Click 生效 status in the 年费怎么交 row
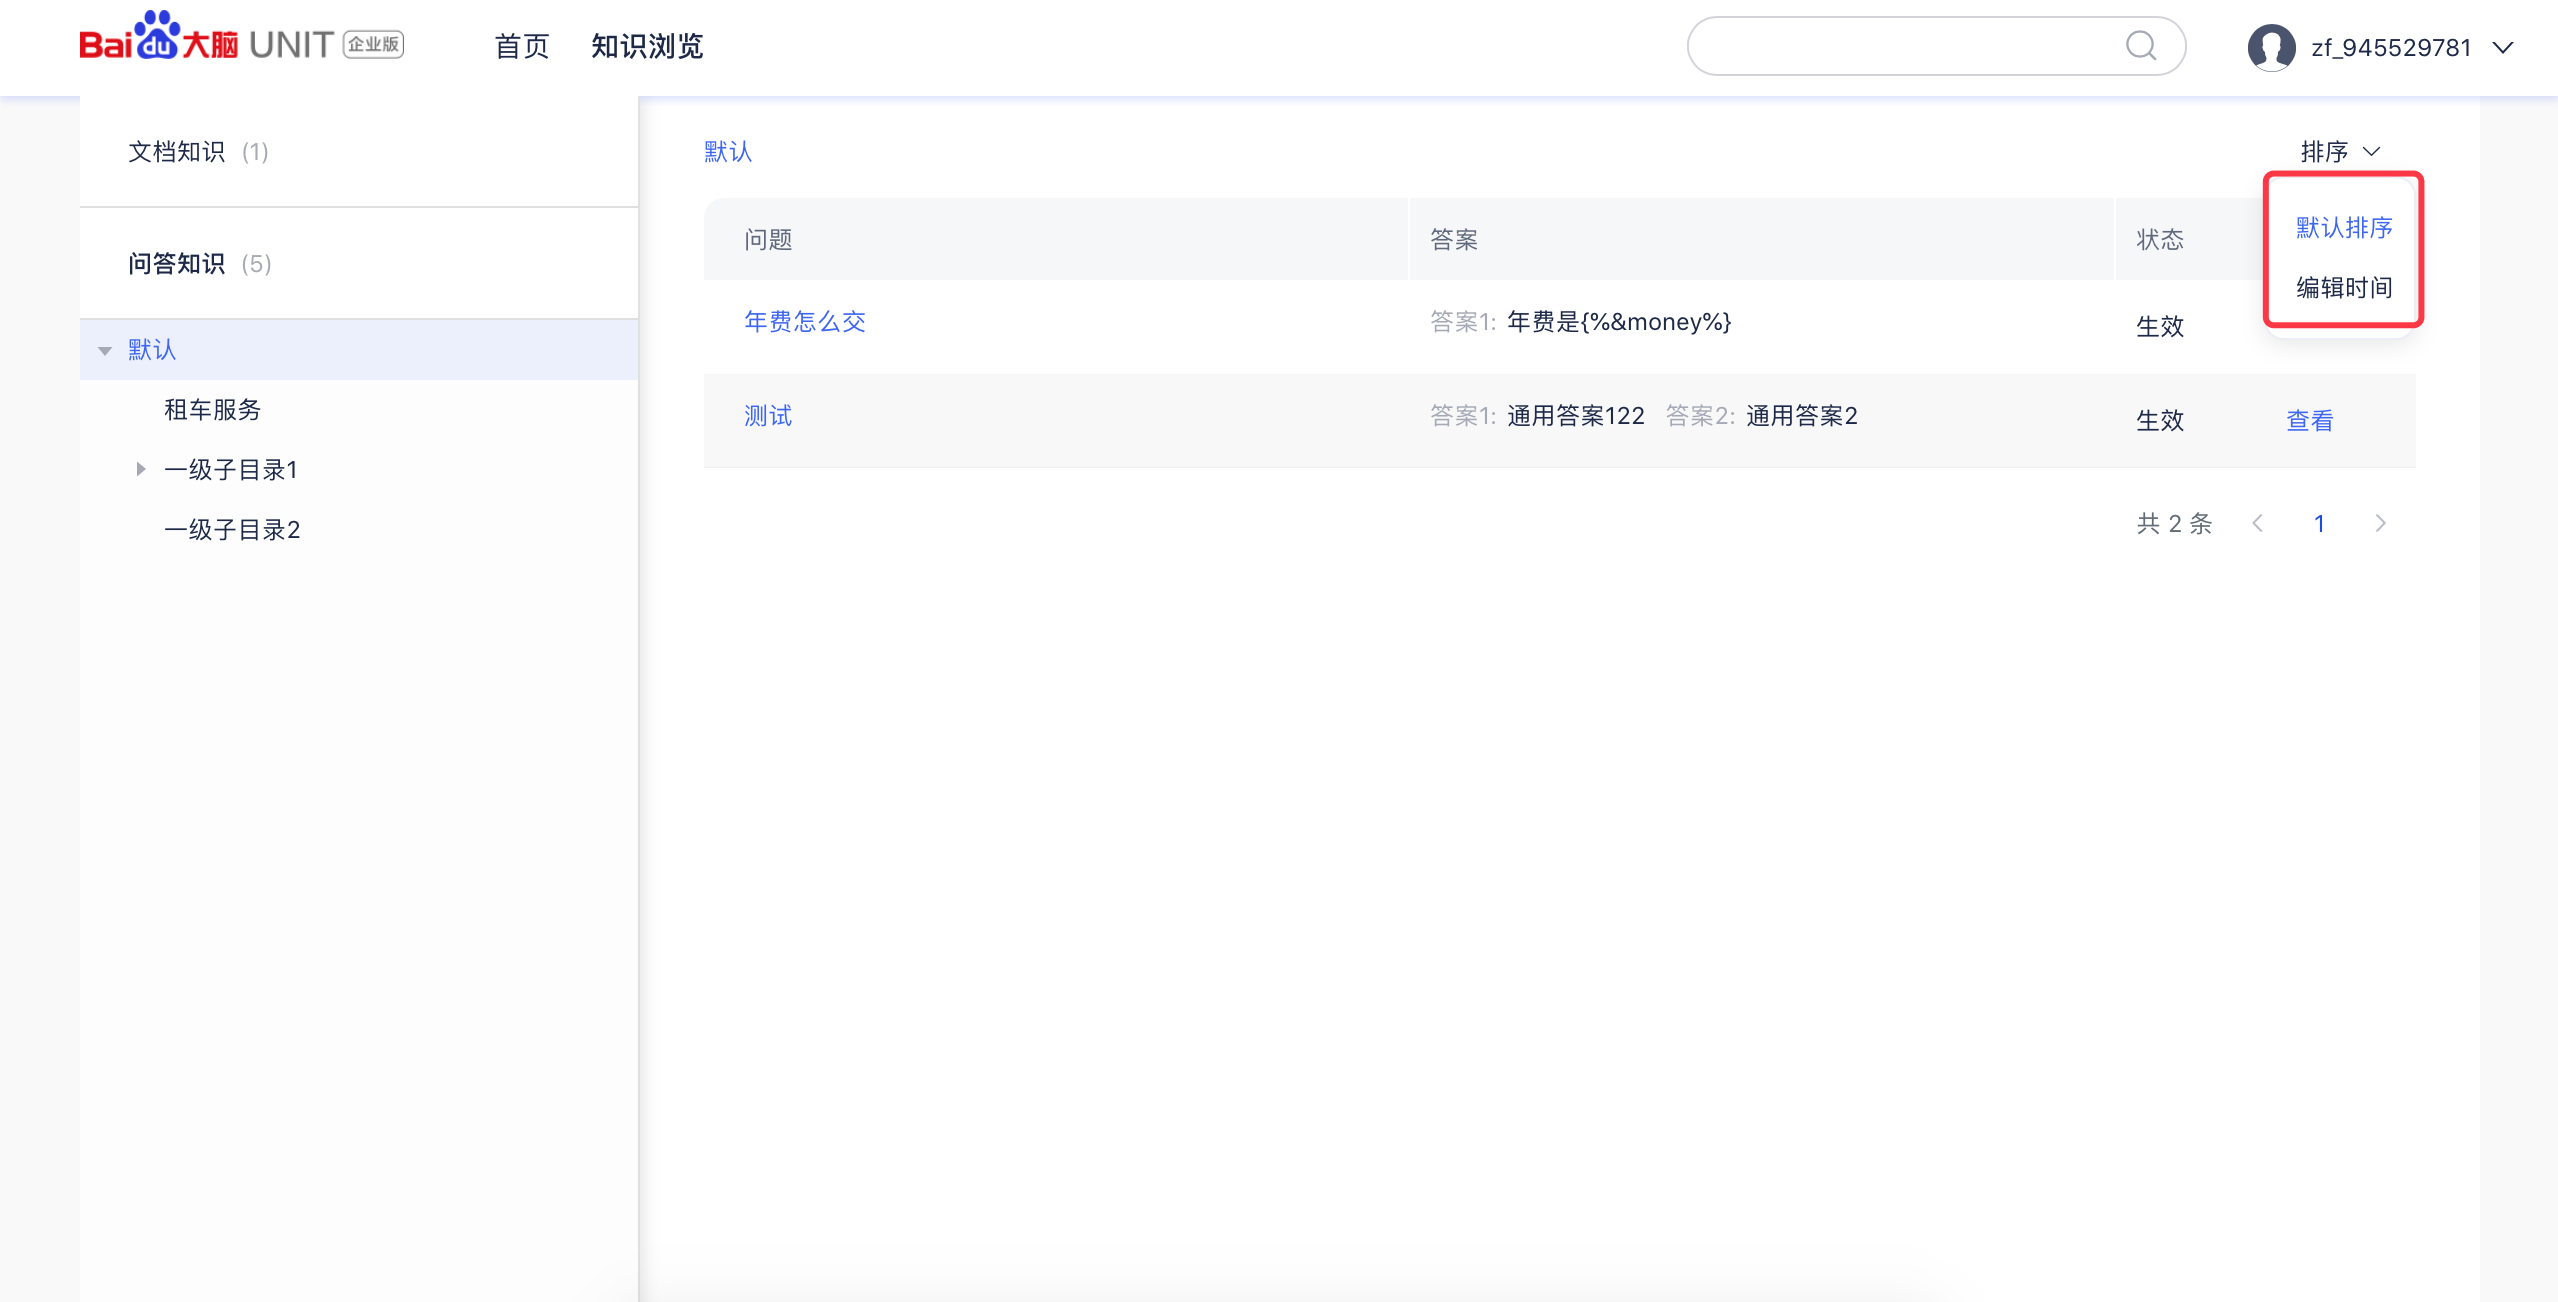Viewport: 2558px width, 1302px height. click(2160, 327)
